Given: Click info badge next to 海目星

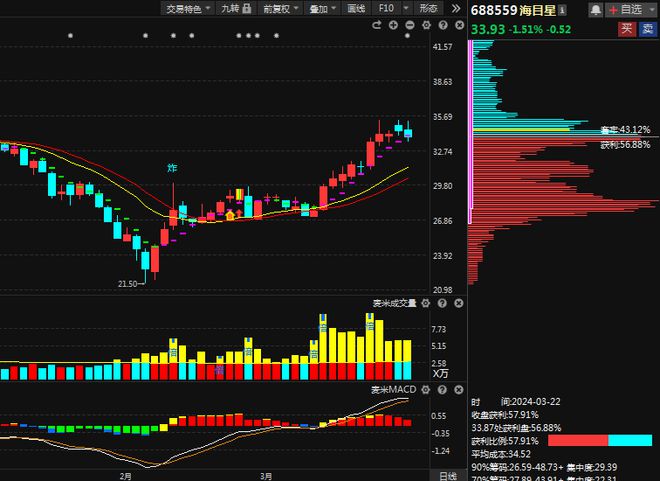Looking at the screenshot, I should tap(562, 11).
